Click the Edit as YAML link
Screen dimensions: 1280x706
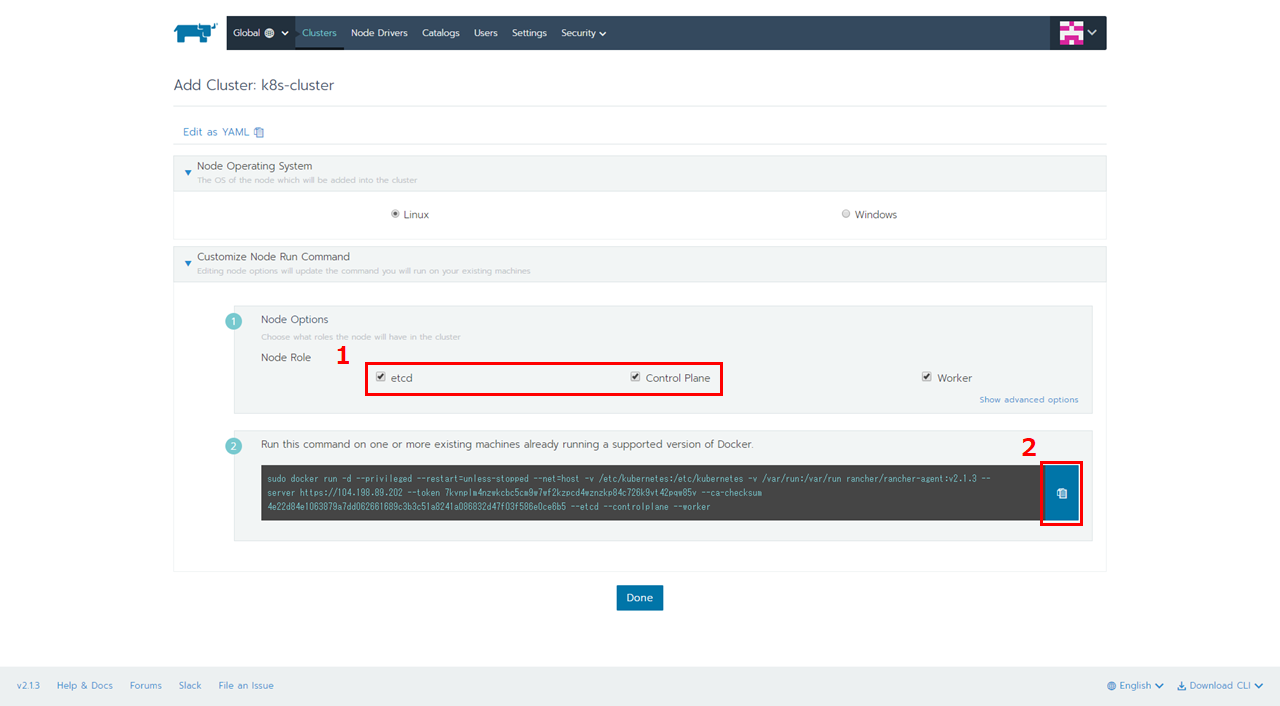223,132
